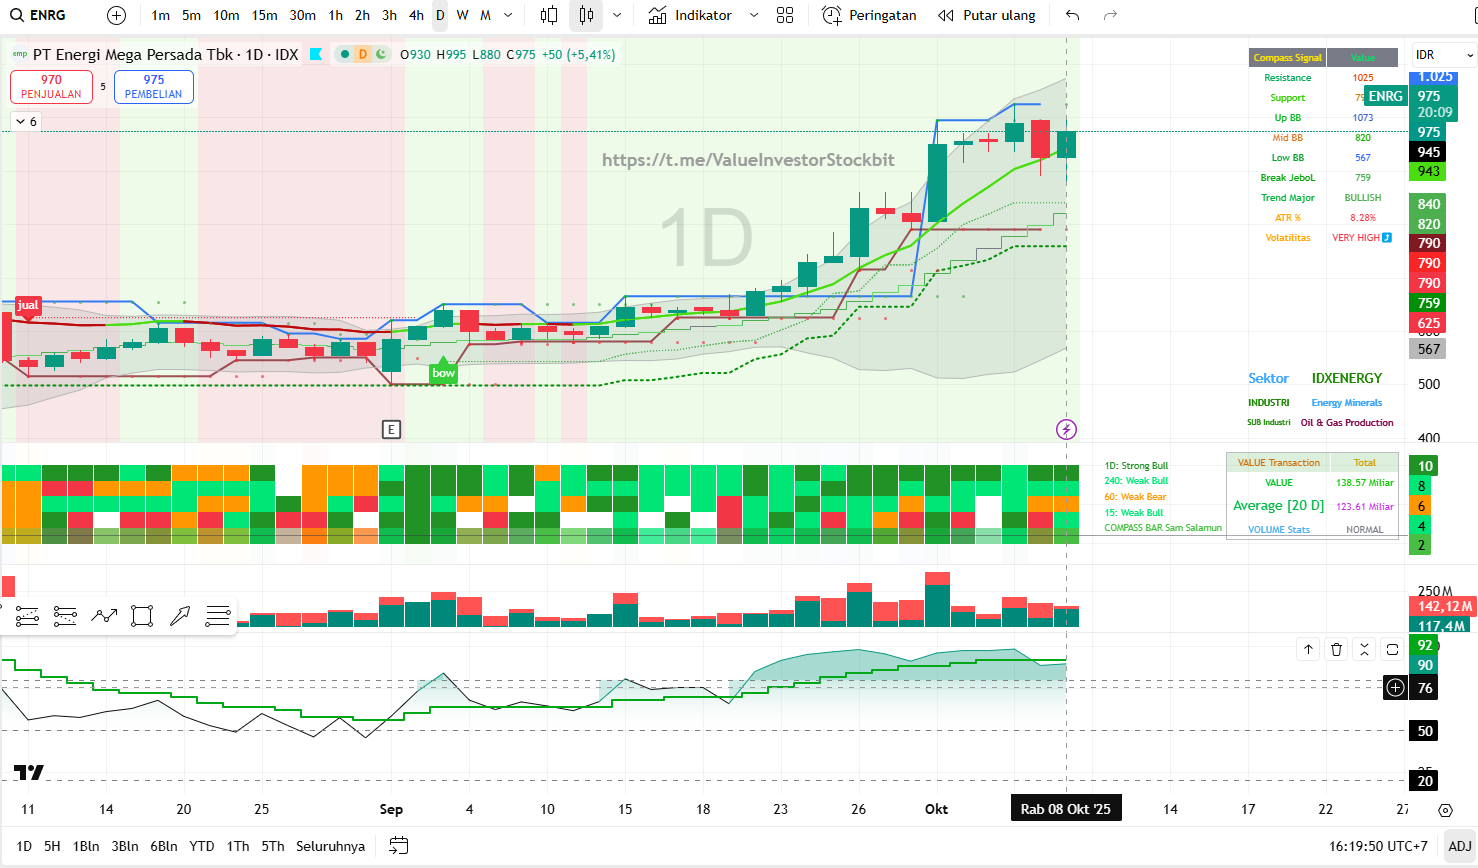Delete the indicator pane with trash icon

[x=1336, y=650]
